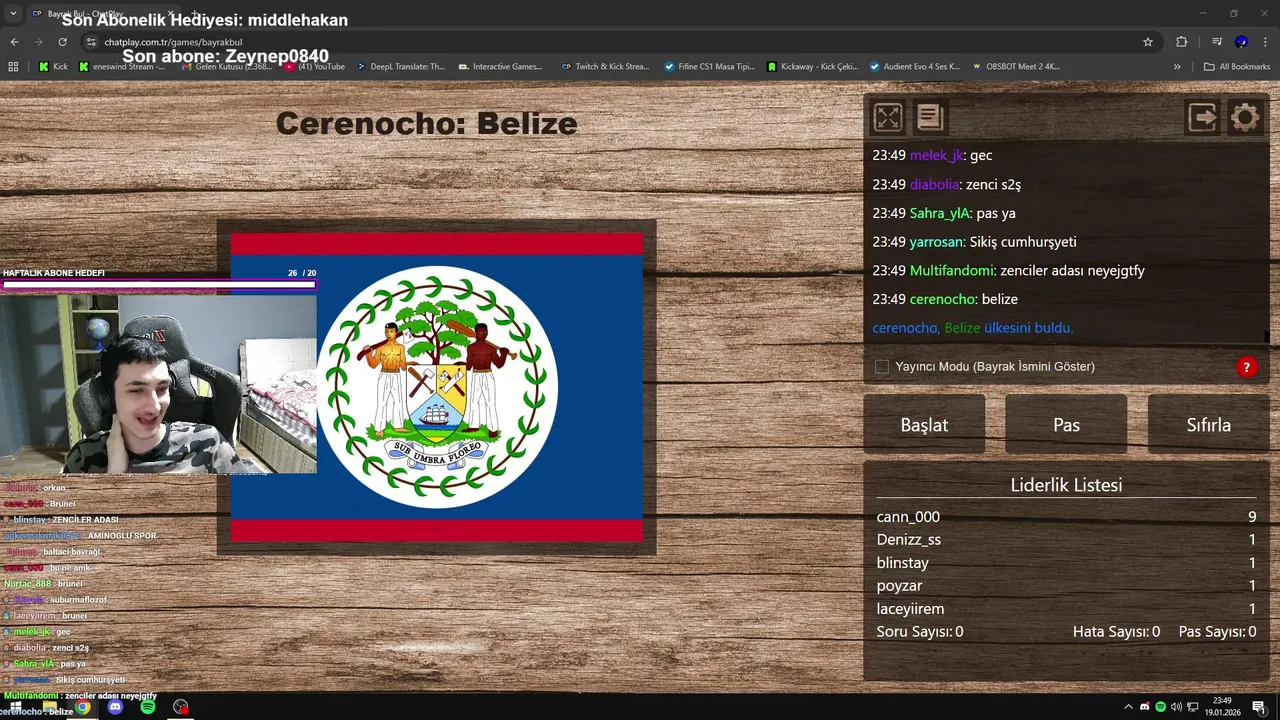Open the volume control in system tray
Image resolution: width=1280 pixels, height=720 pixels.
tap(1176, 707)
